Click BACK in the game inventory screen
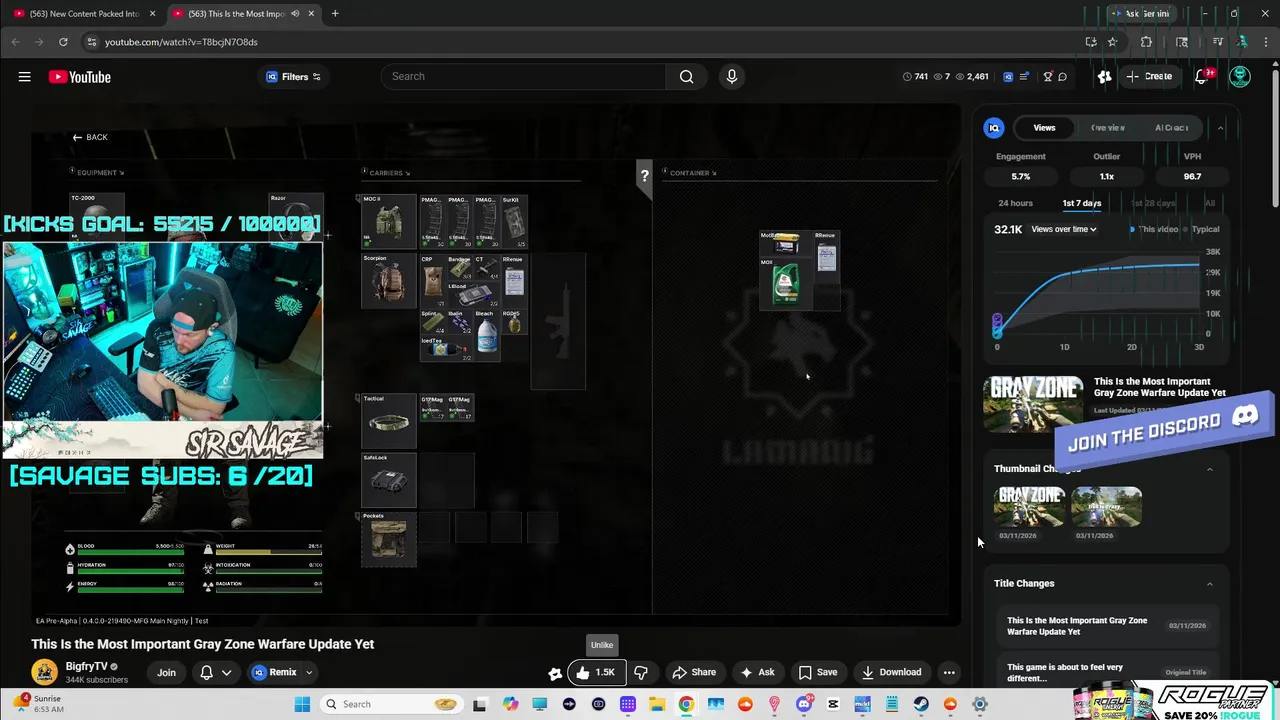The width and height of the screenshot is (1280, 720). 90,137
